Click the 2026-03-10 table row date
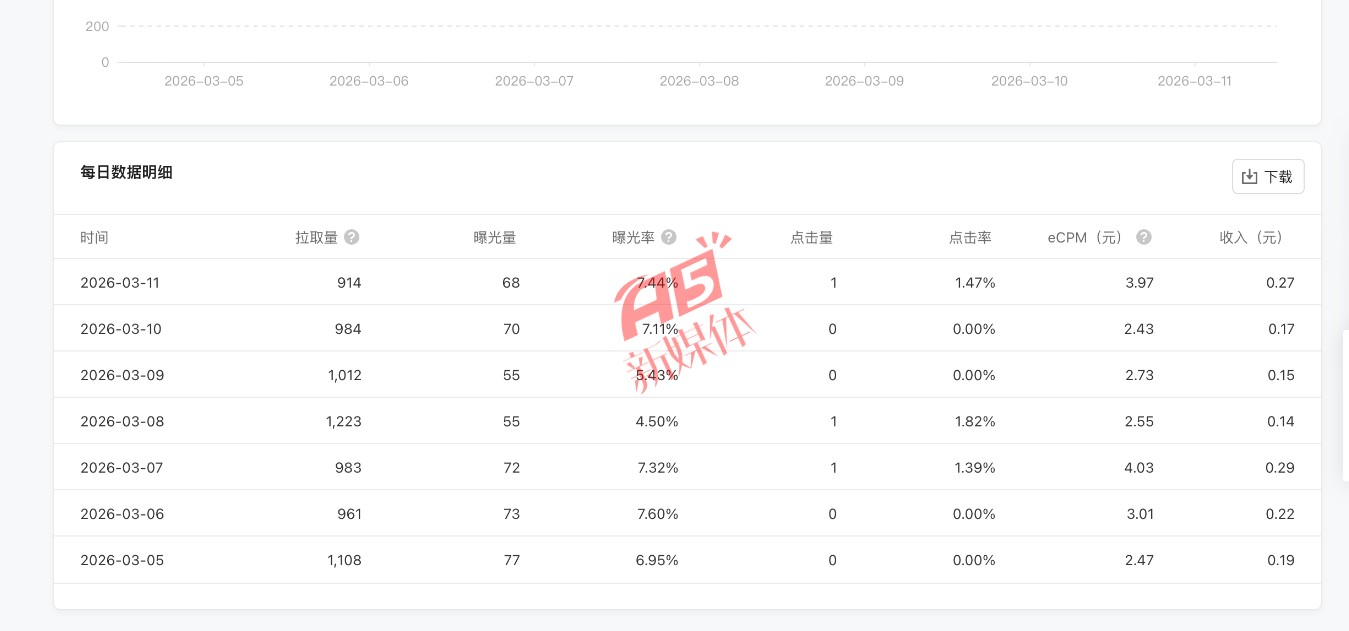1349x631 pixels. [120, 329]
